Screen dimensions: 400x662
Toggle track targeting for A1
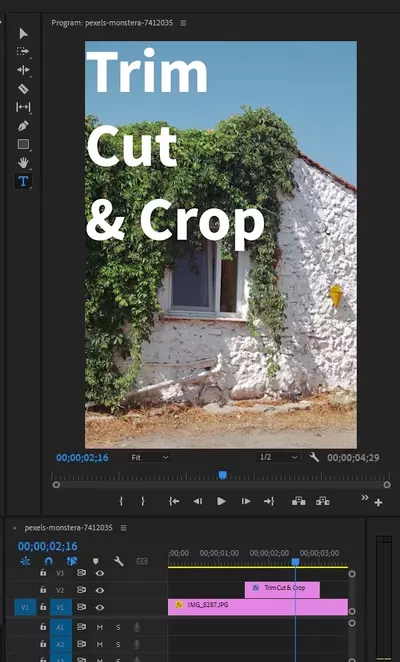tap(60, 627)
